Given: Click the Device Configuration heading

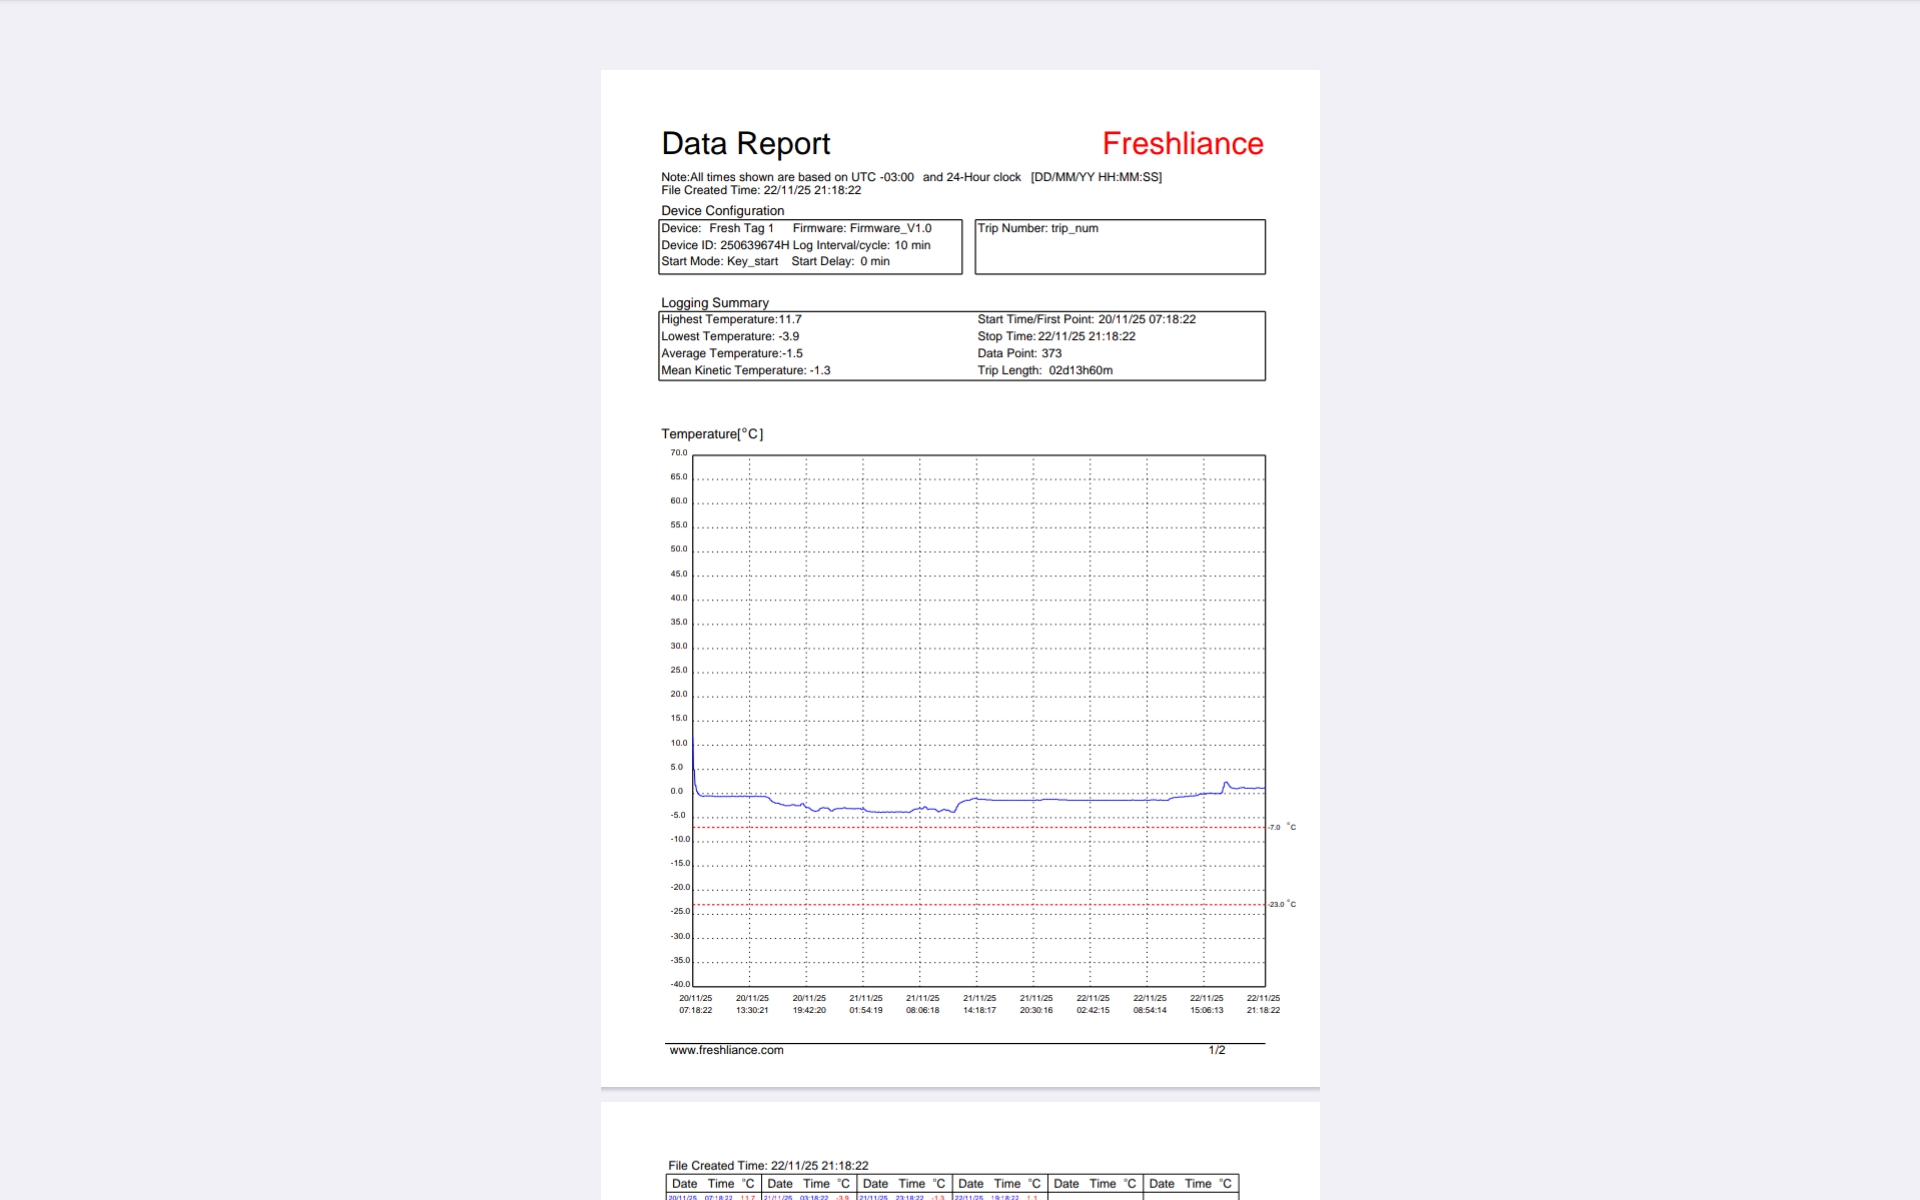Looking at the screenshot, I should (x=722, y=210).
